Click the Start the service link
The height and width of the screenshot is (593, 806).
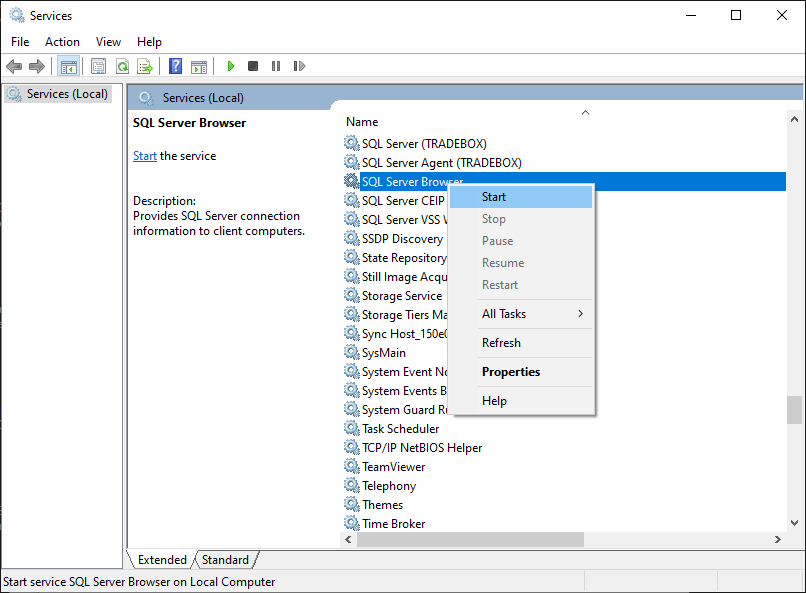145,156
